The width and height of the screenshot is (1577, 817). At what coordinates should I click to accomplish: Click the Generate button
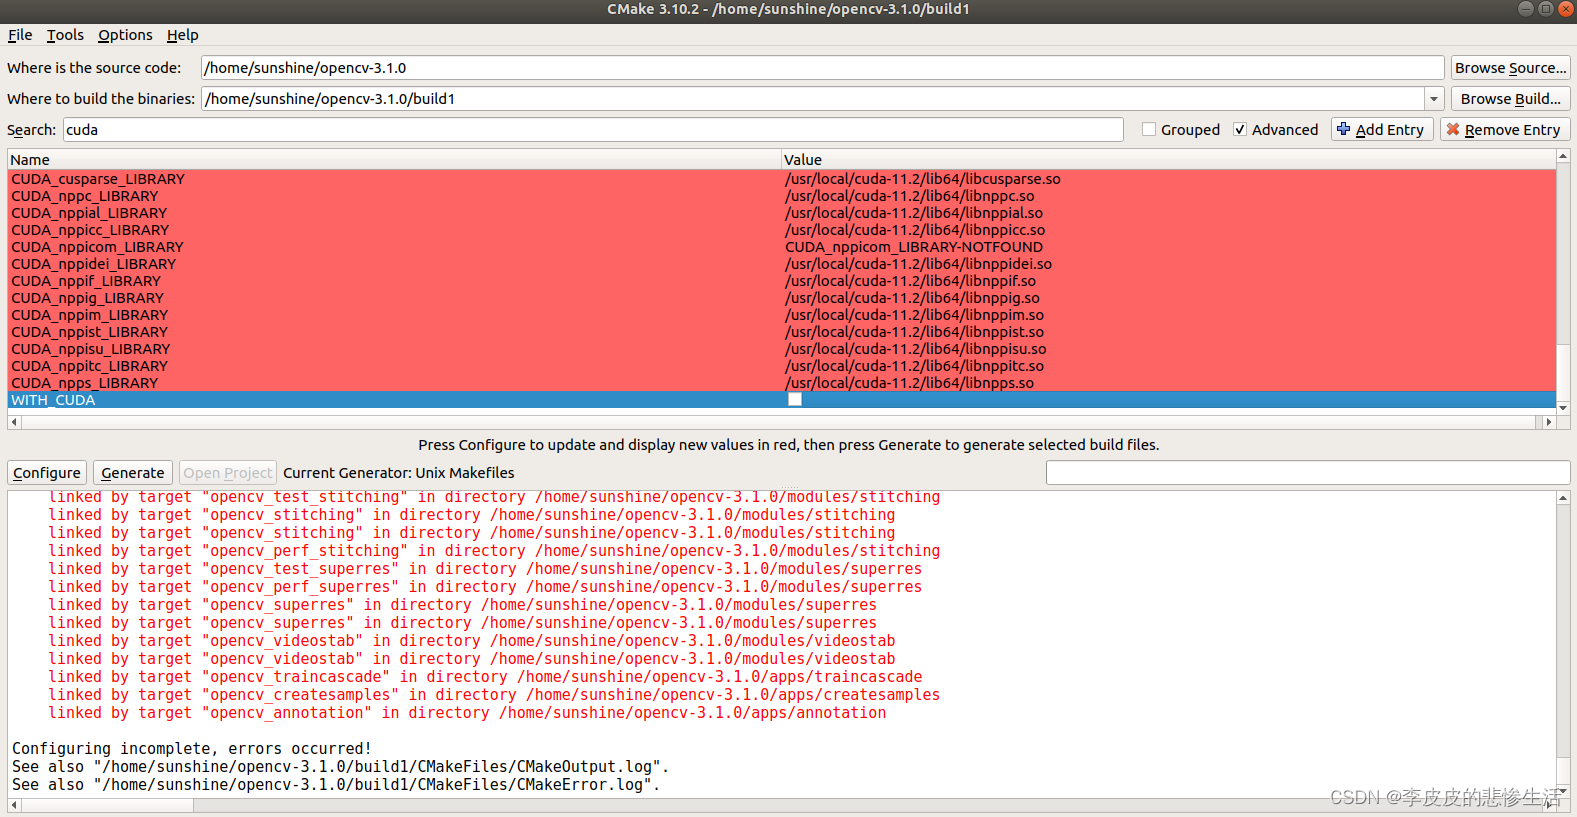133,473
